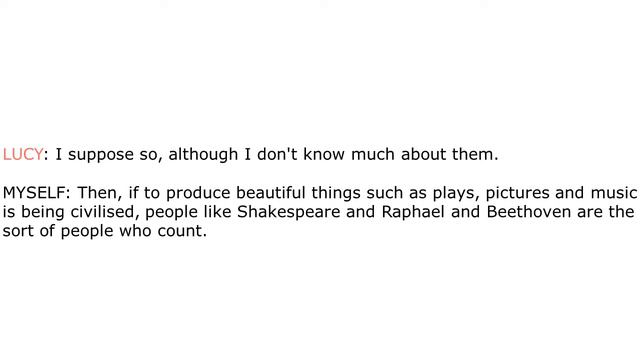Click the word don't in Lucy's line
640x360 pixels.
pos(277,154)
